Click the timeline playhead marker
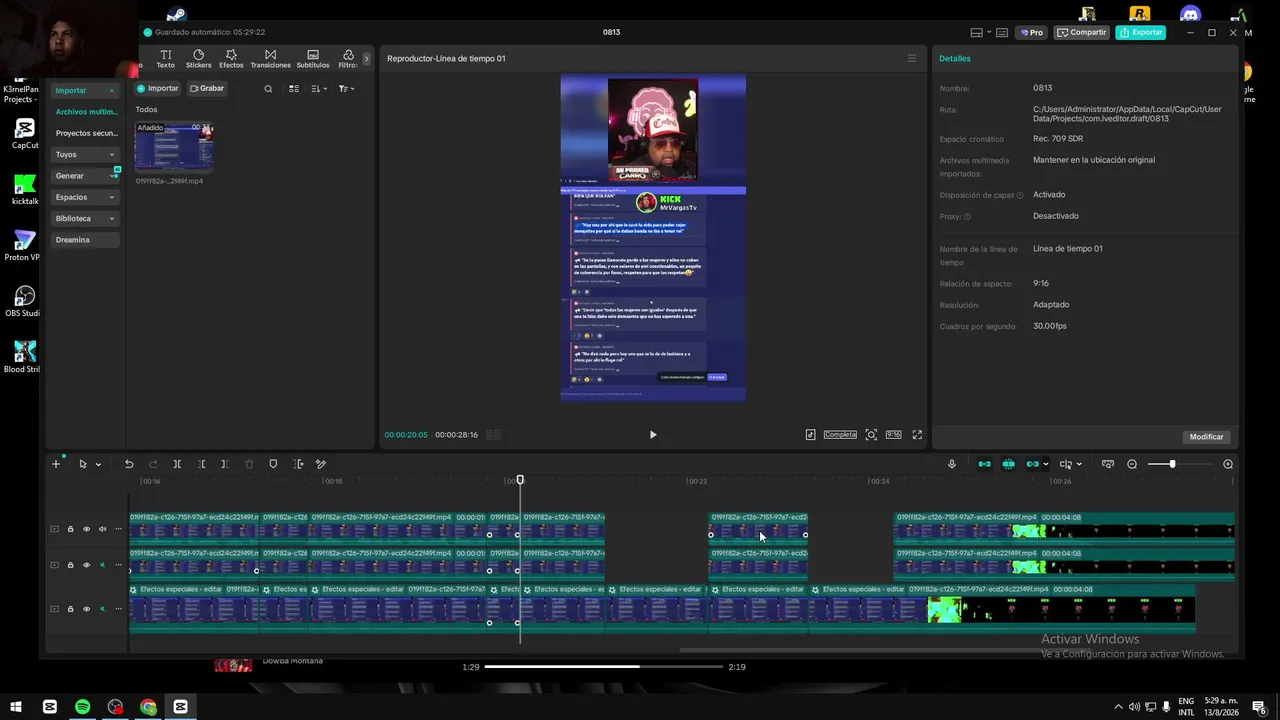 pos(520,480)
